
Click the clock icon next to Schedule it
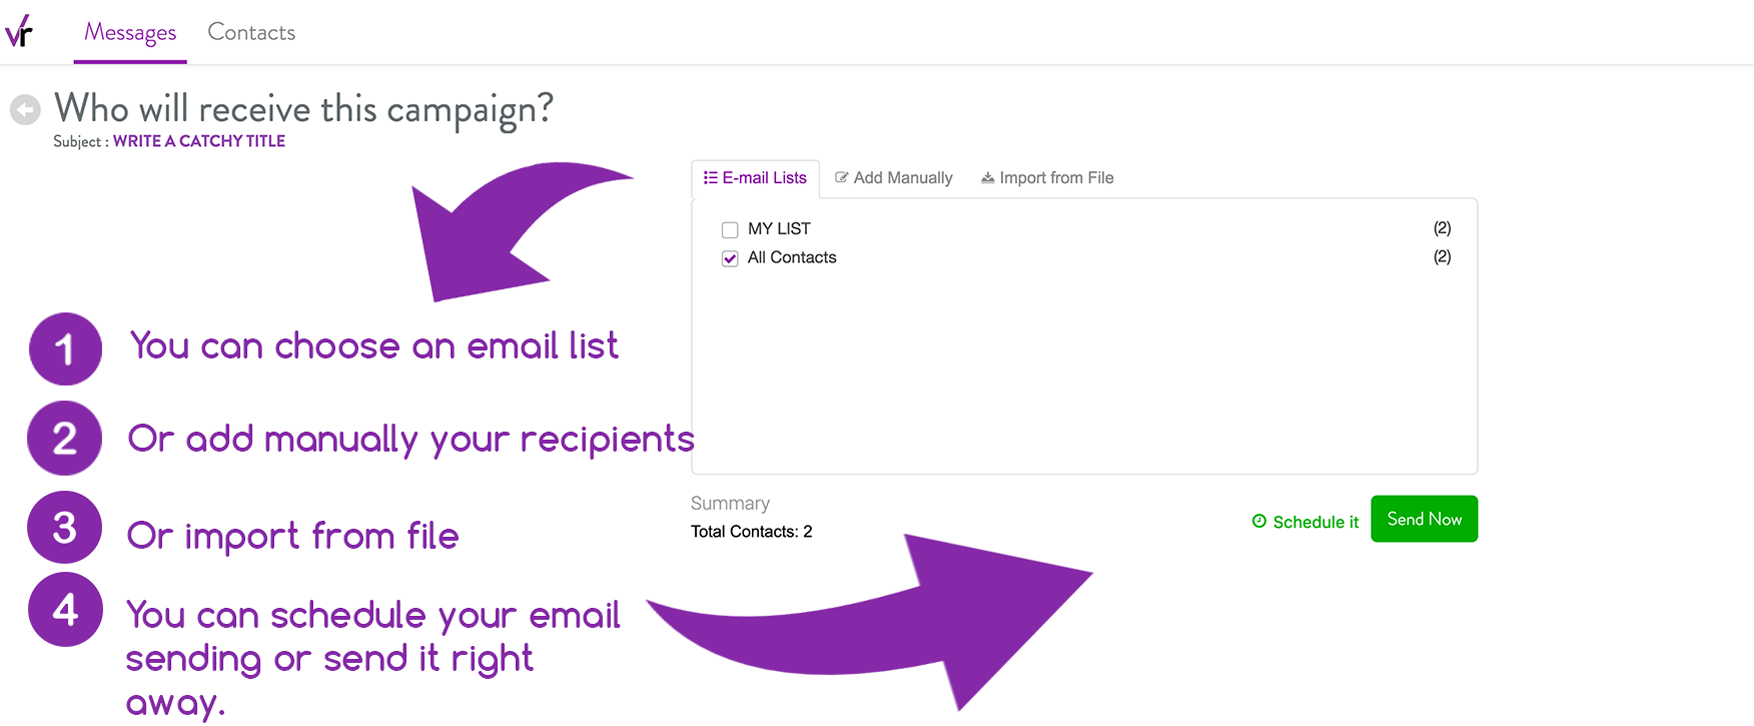[1258, 520]
